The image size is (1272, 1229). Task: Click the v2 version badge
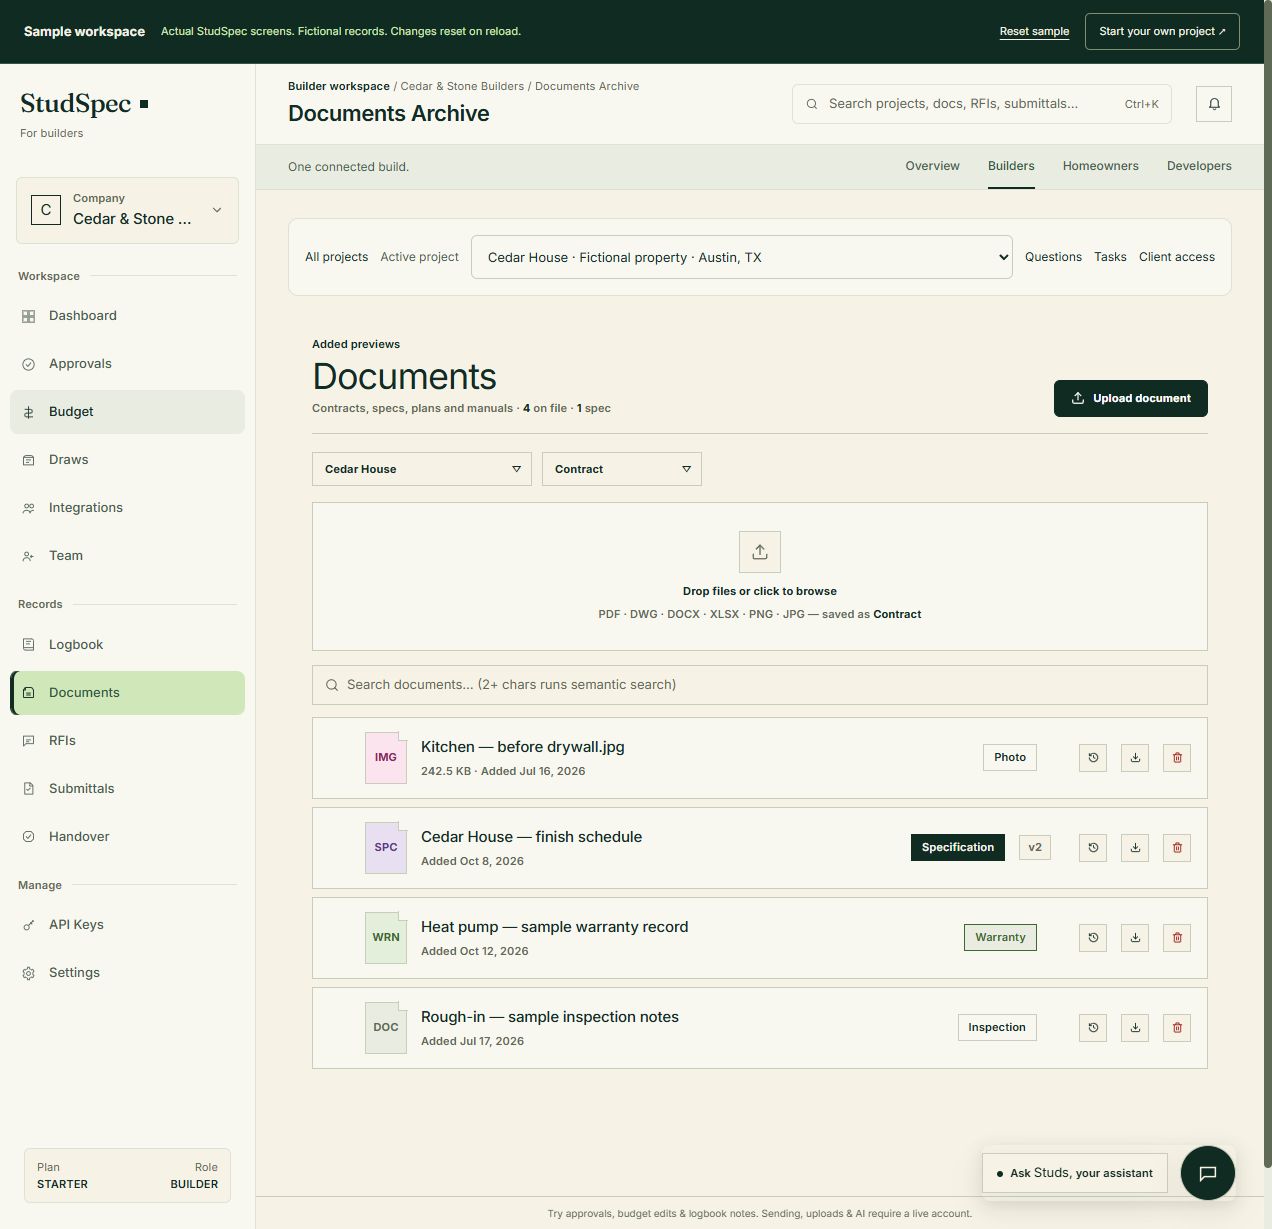click(x=1035, y=848)
